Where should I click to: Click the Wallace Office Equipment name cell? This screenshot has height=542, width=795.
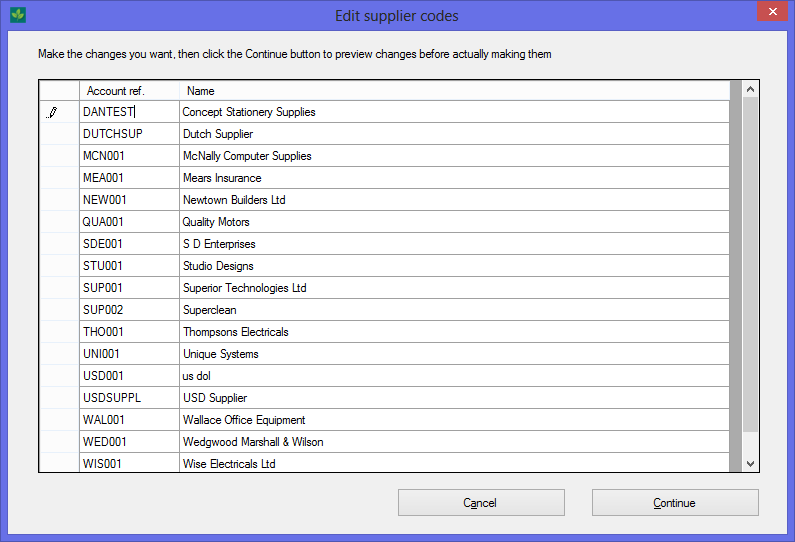[454, 420]
